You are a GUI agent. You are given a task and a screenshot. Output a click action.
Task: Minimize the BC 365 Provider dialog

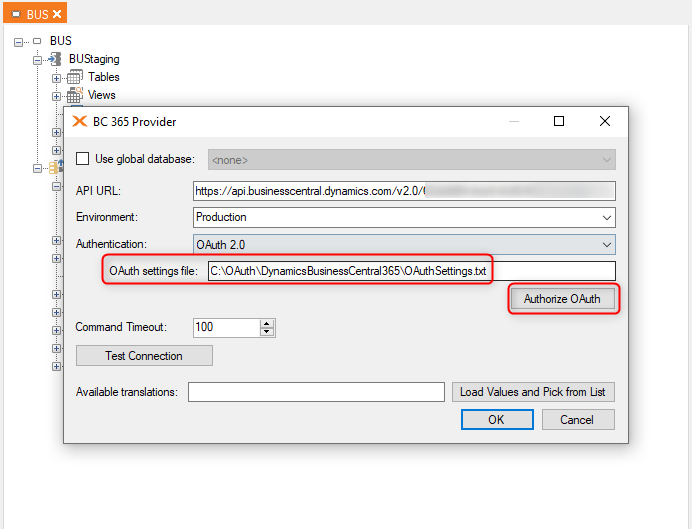click(514, 121)
